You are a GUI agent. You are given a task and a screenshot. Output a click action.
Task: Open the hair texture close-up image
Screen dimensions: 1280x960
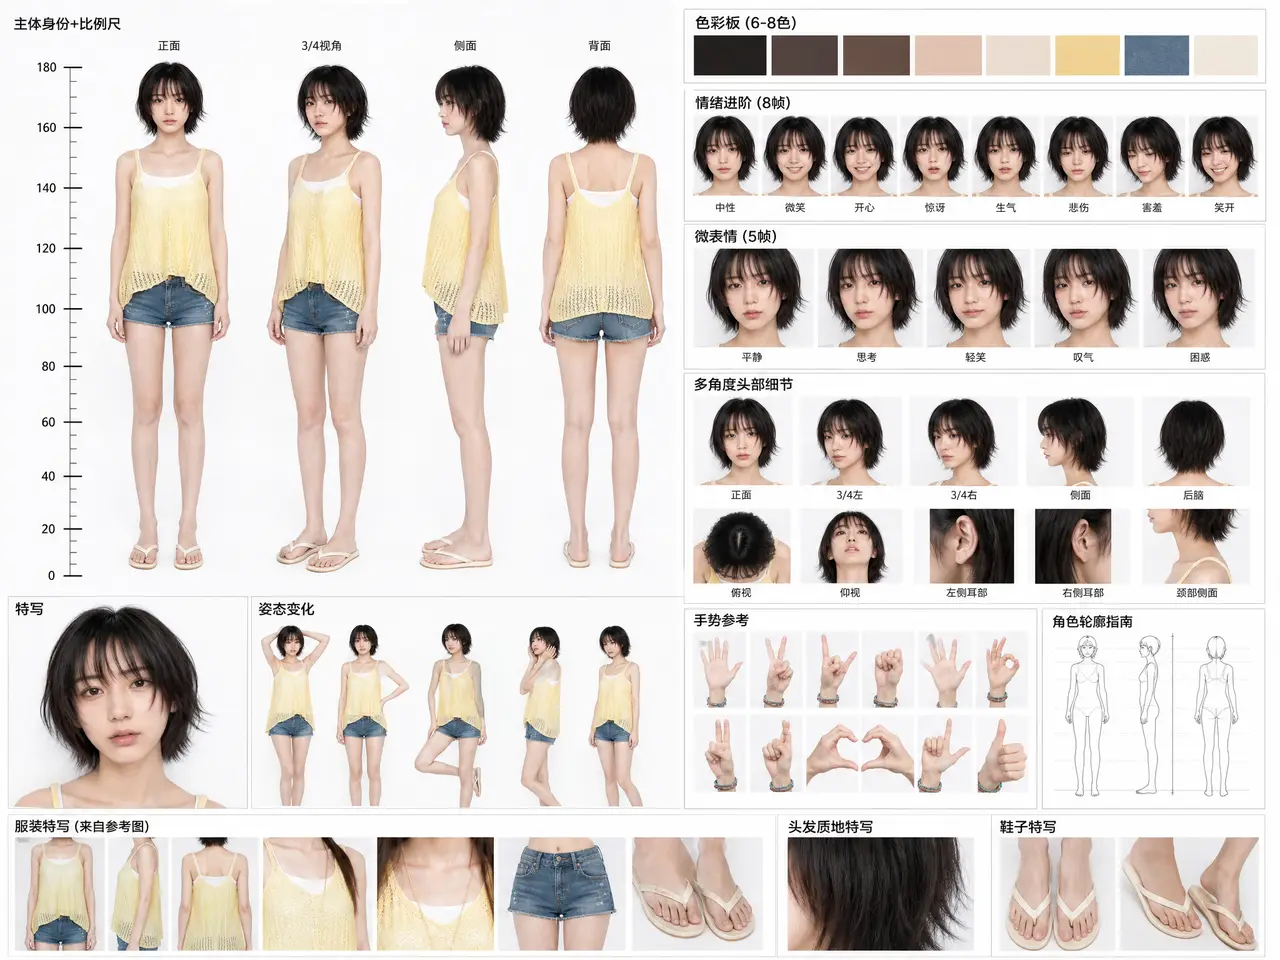click(x=880, y=893)
